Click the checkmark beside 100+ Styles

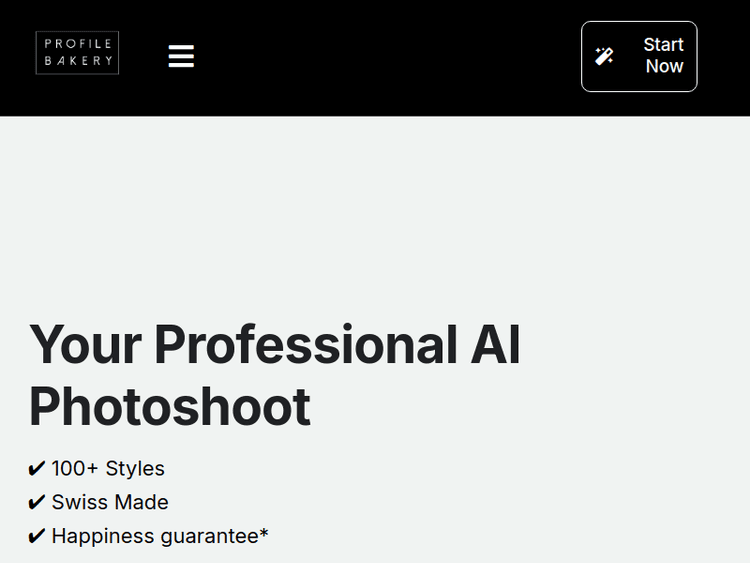click(x=37, y=469)
